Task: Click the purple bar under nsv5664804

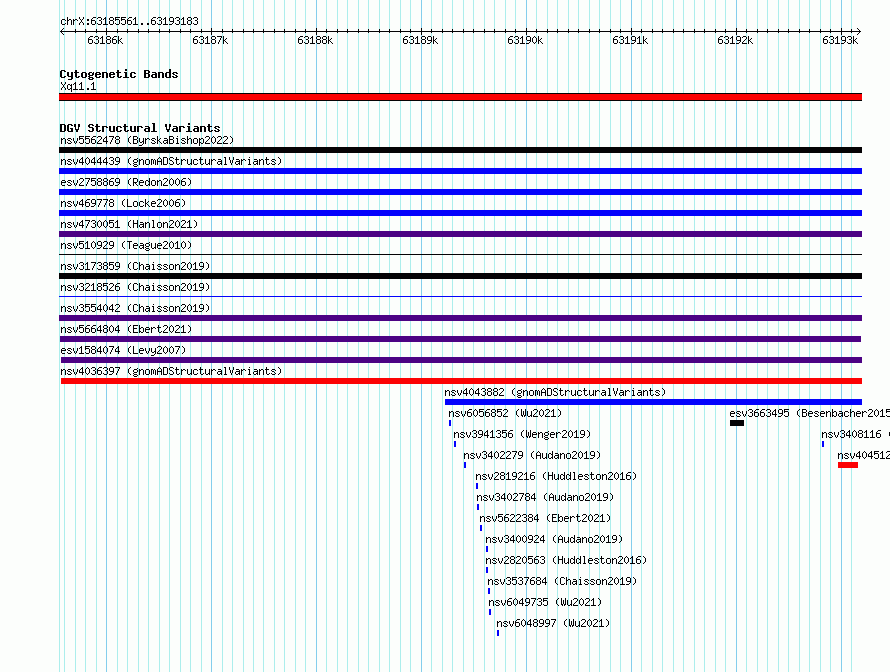Action: (x=460, y=339)
